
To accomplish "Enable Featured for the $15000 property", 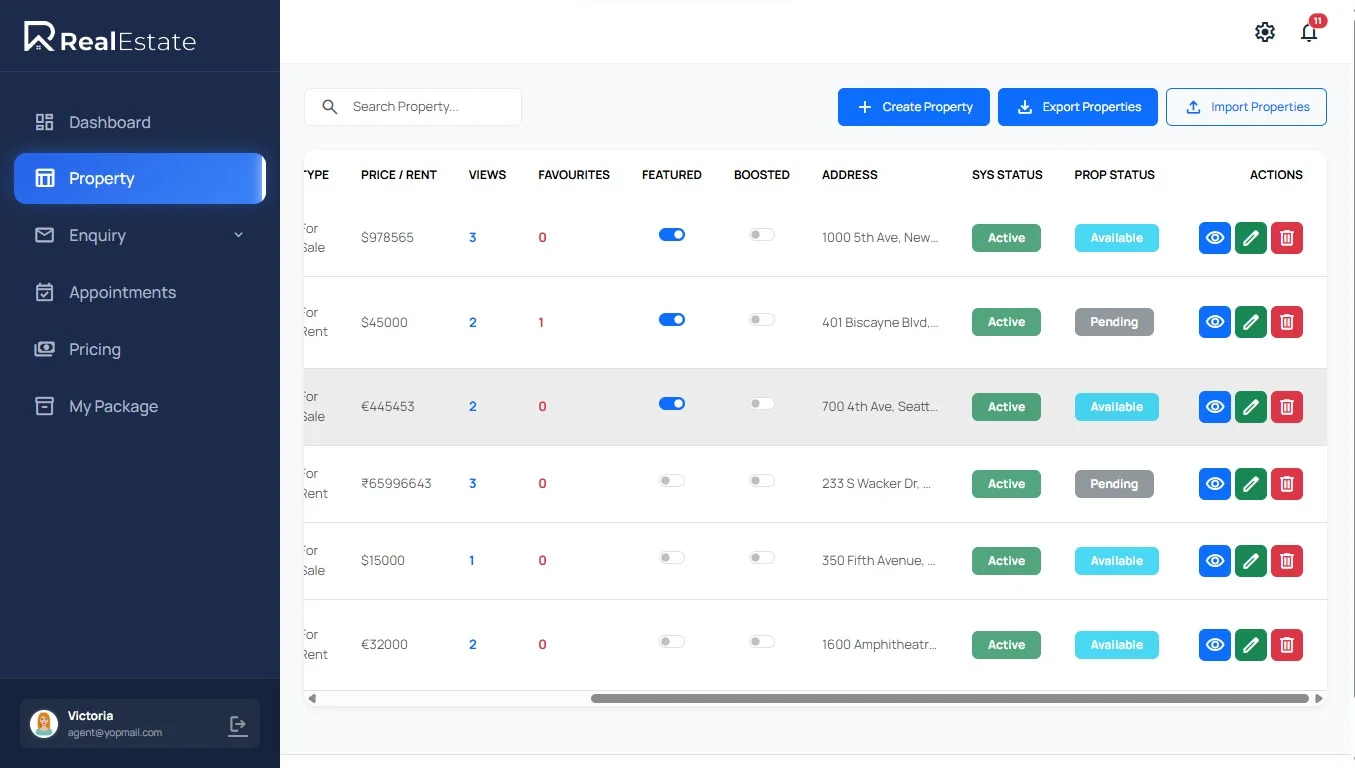I will 672,557.
